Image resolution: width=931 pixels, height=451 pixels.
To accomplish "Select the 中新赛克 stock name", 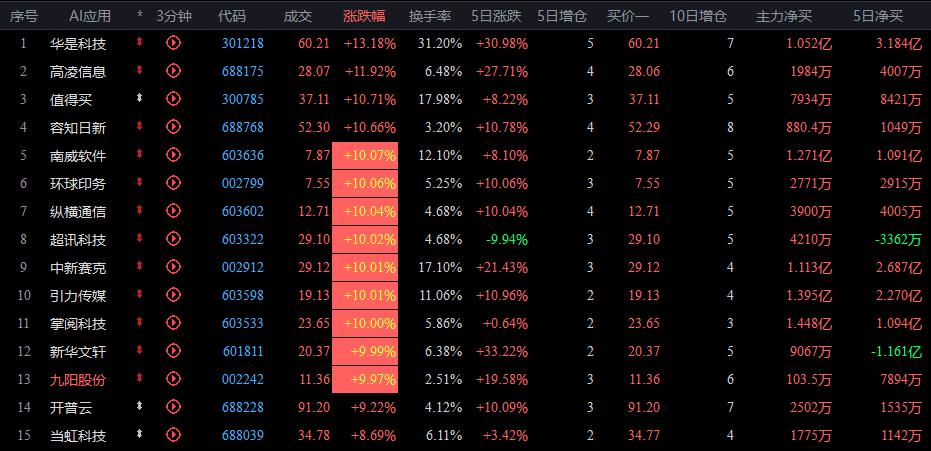I will point(78,268).
